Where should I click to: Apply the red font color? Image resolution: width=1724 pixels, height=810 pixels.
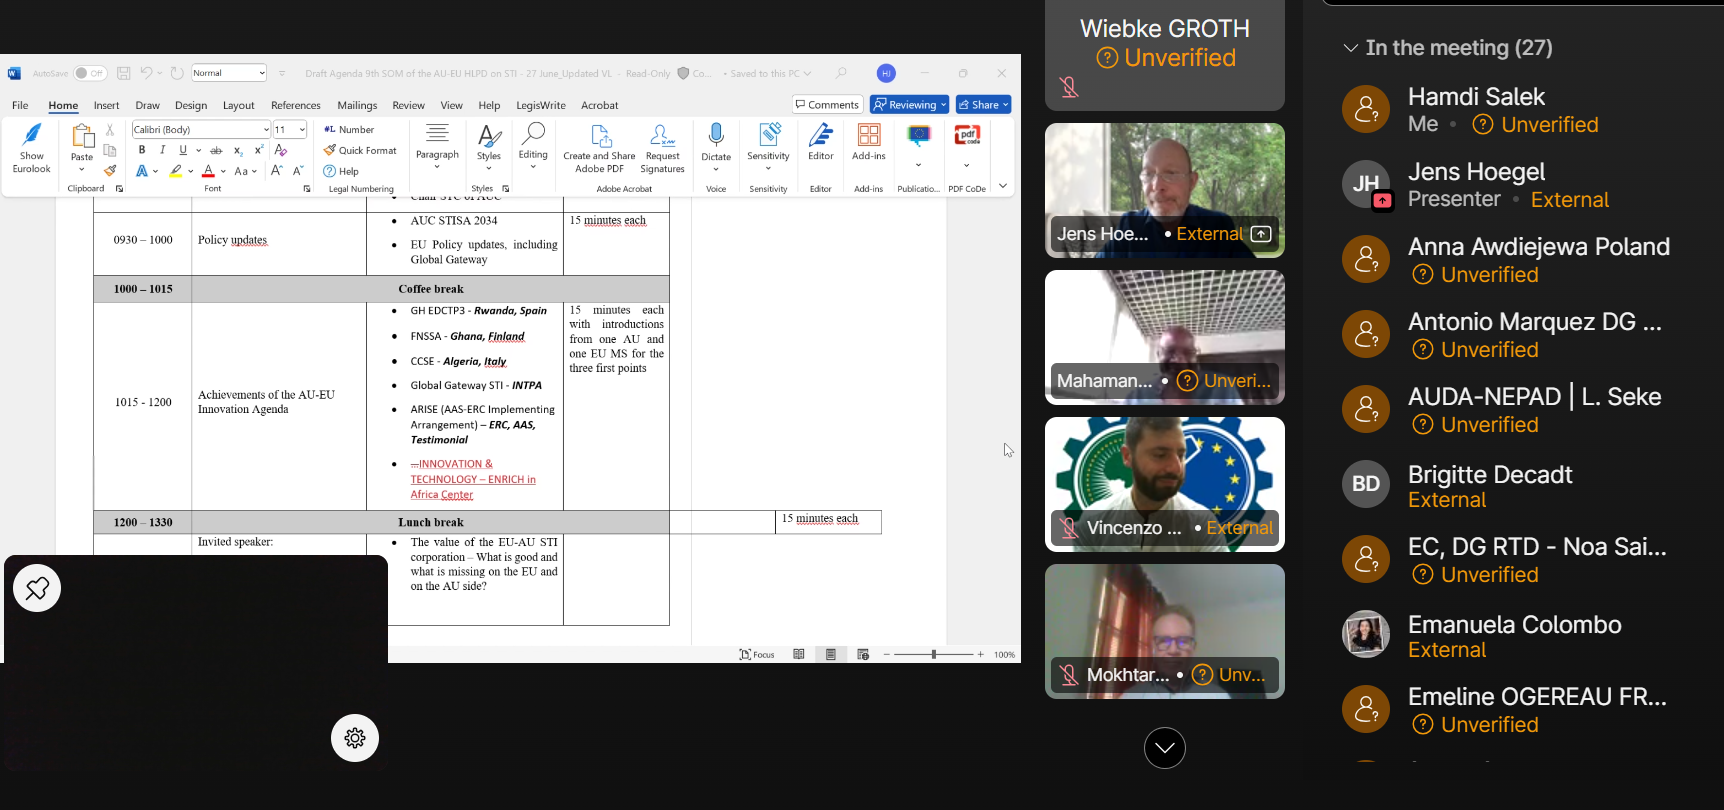coord(208,171)
